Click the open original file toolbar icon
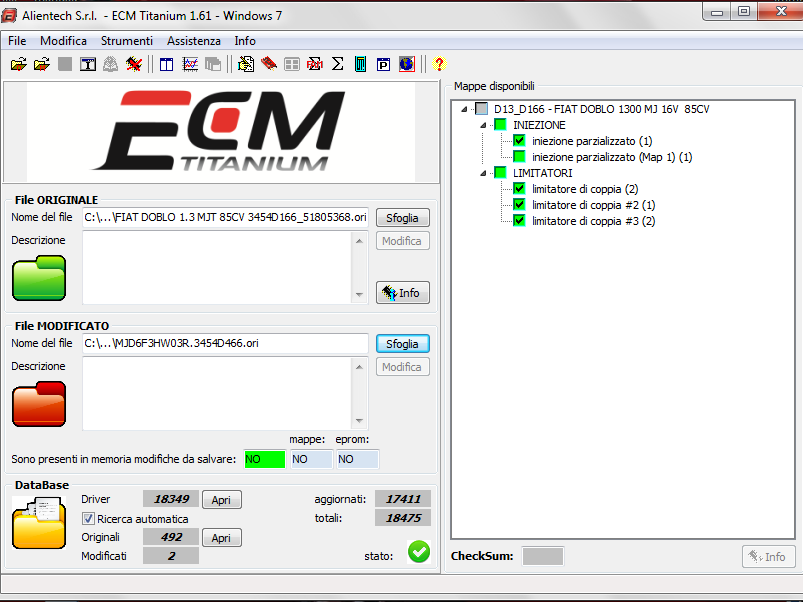This screenshot has height=602, width=803. [18, 64]
